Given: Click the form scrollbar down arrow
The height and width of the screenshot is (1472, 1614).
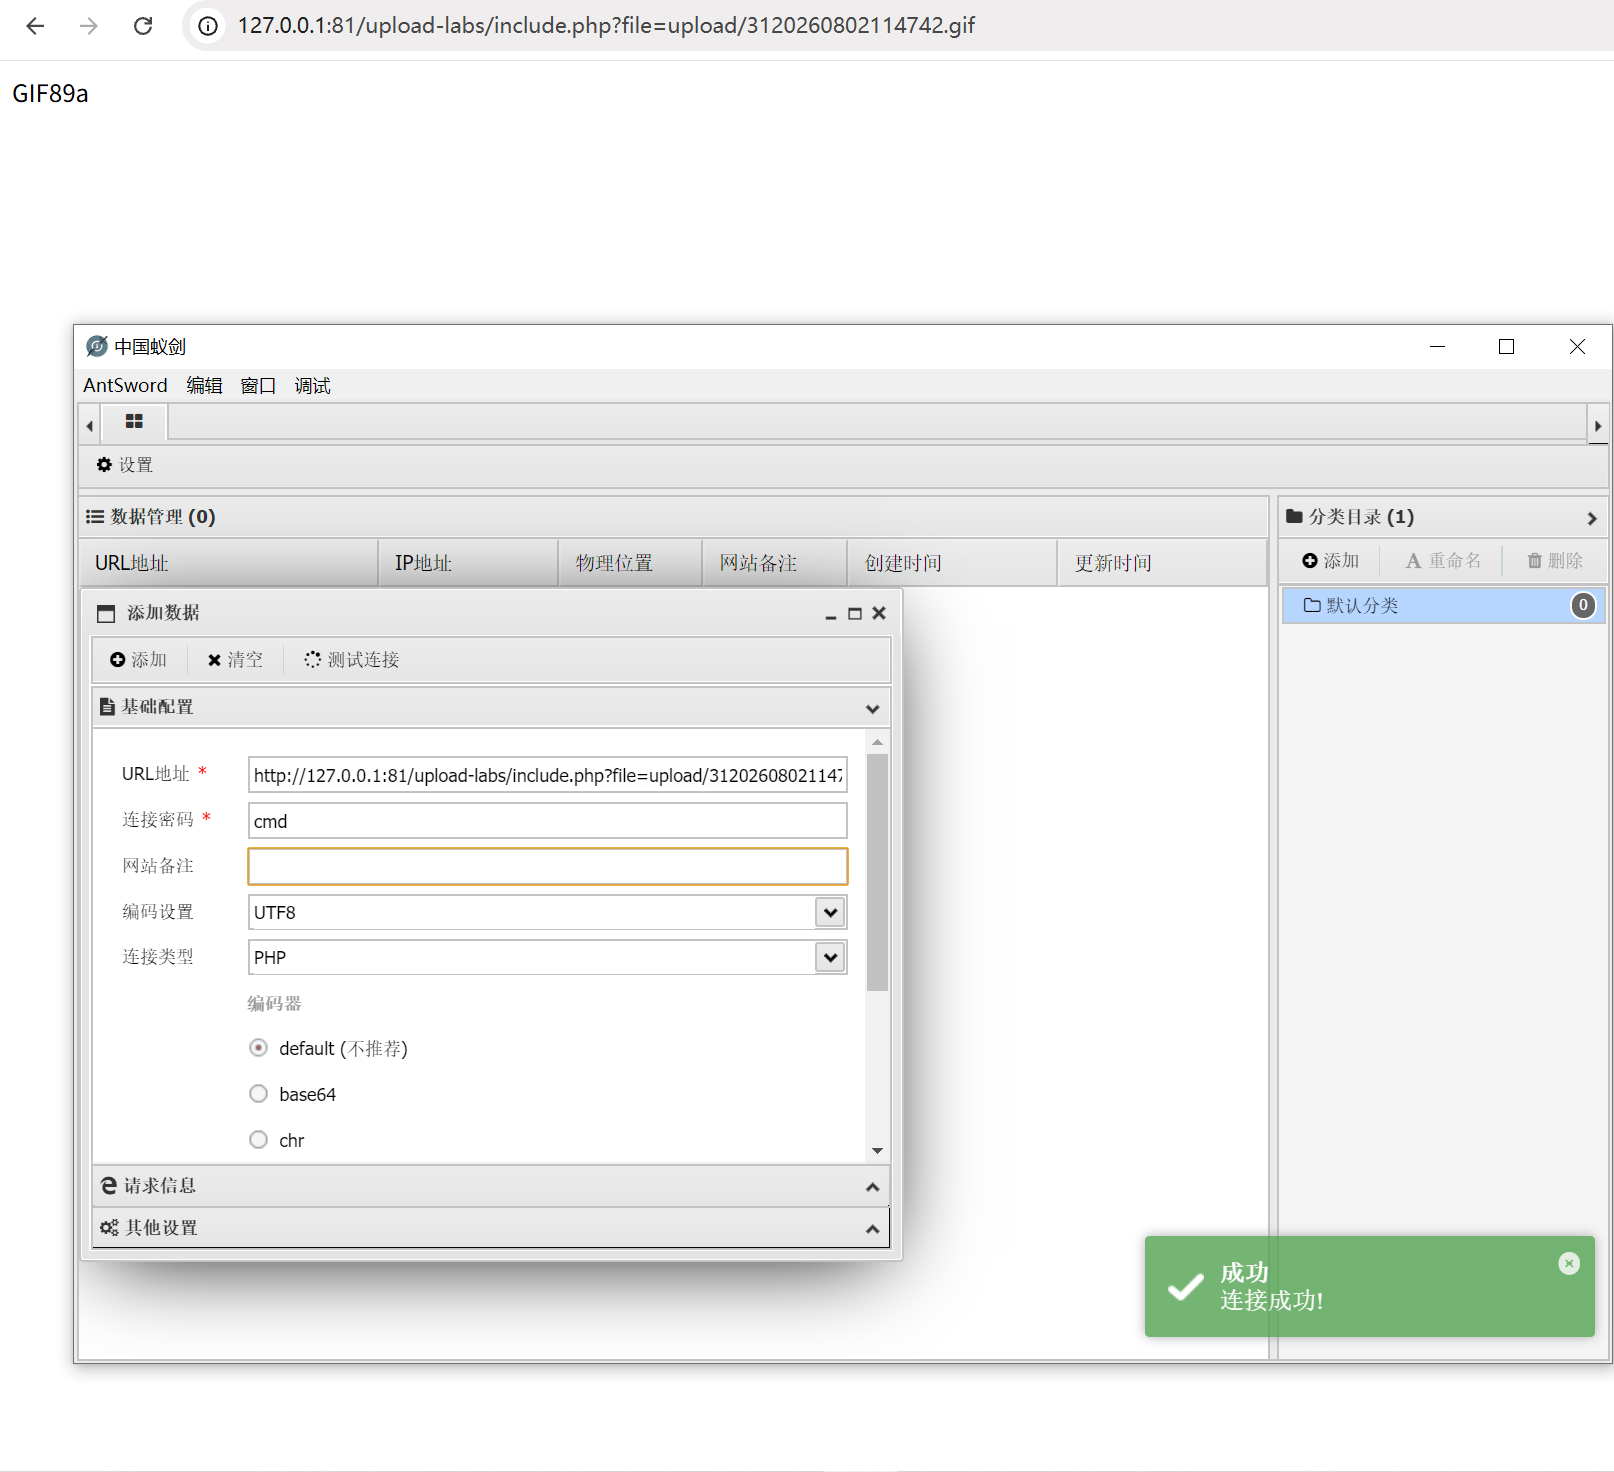Looking at the screenshot, I should coord(877,1151).
